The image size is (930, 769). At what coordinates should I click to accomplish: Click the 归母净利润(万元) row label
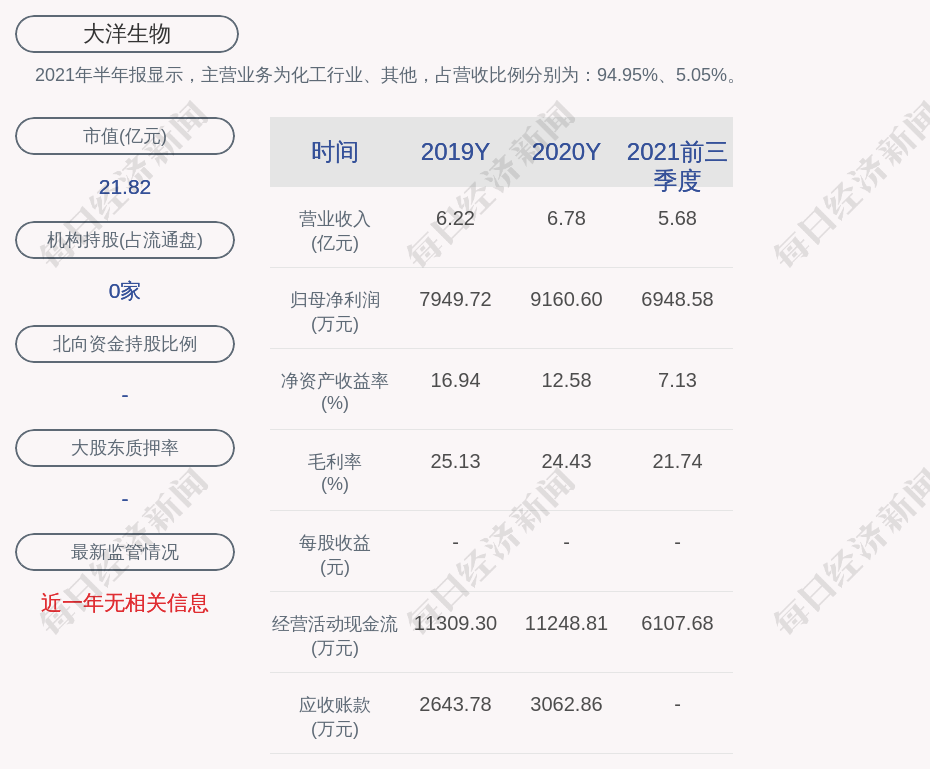pos(335,312)
